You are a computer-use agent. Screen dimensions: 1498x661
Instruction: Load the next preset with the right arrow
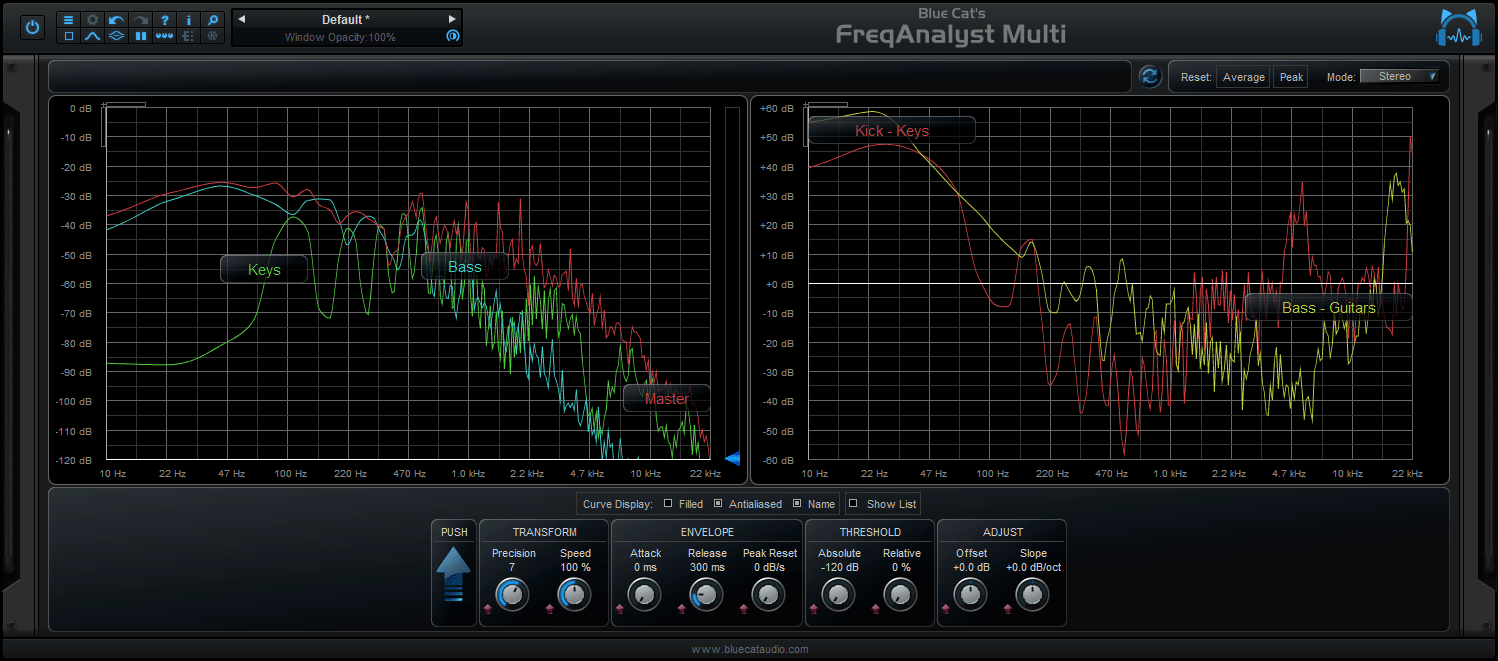tap(452, 18)
